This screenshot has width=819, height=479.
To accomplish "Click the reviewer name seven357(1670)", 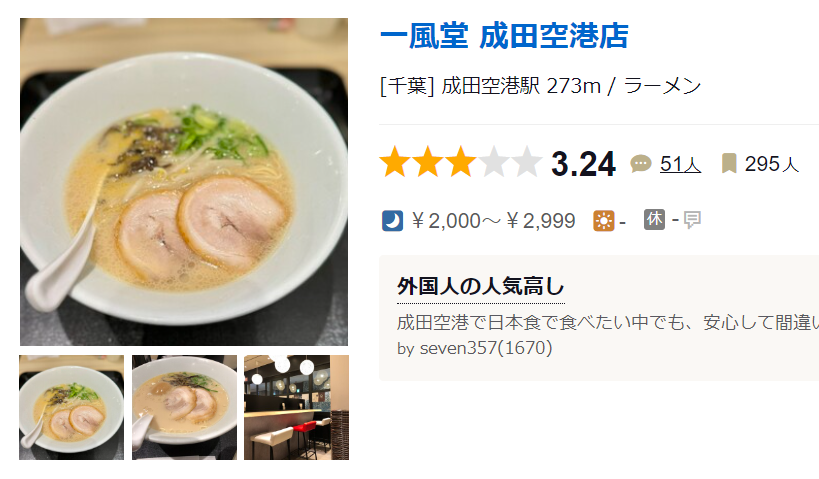I will coord(486,348).
